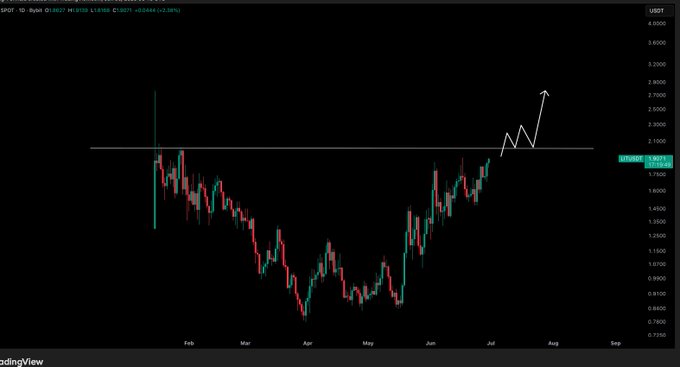The width and height of the screenshot is (680, 367).
Task: Click the Jun label on time axis
Action: pyautogui.click(x=430, y=343)
